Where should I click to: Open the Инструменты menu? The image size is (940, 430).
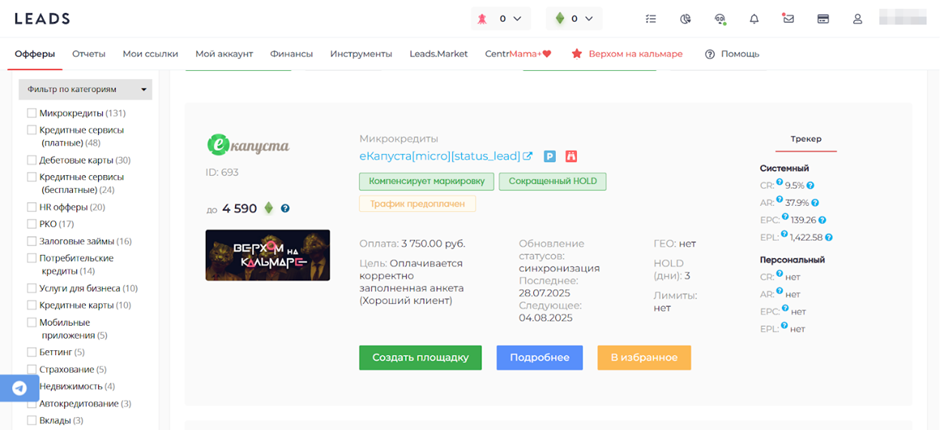(x=361, y=54)
